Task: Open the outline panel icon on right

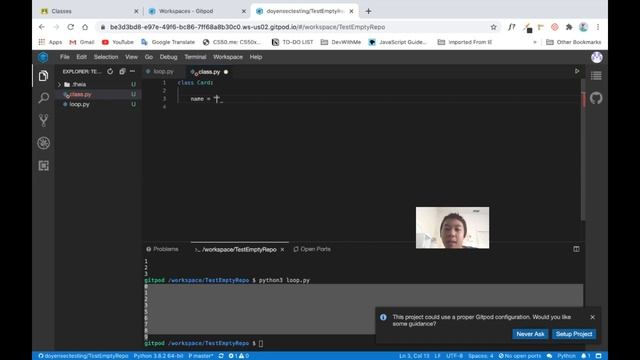Action: [x=596, y=76]
